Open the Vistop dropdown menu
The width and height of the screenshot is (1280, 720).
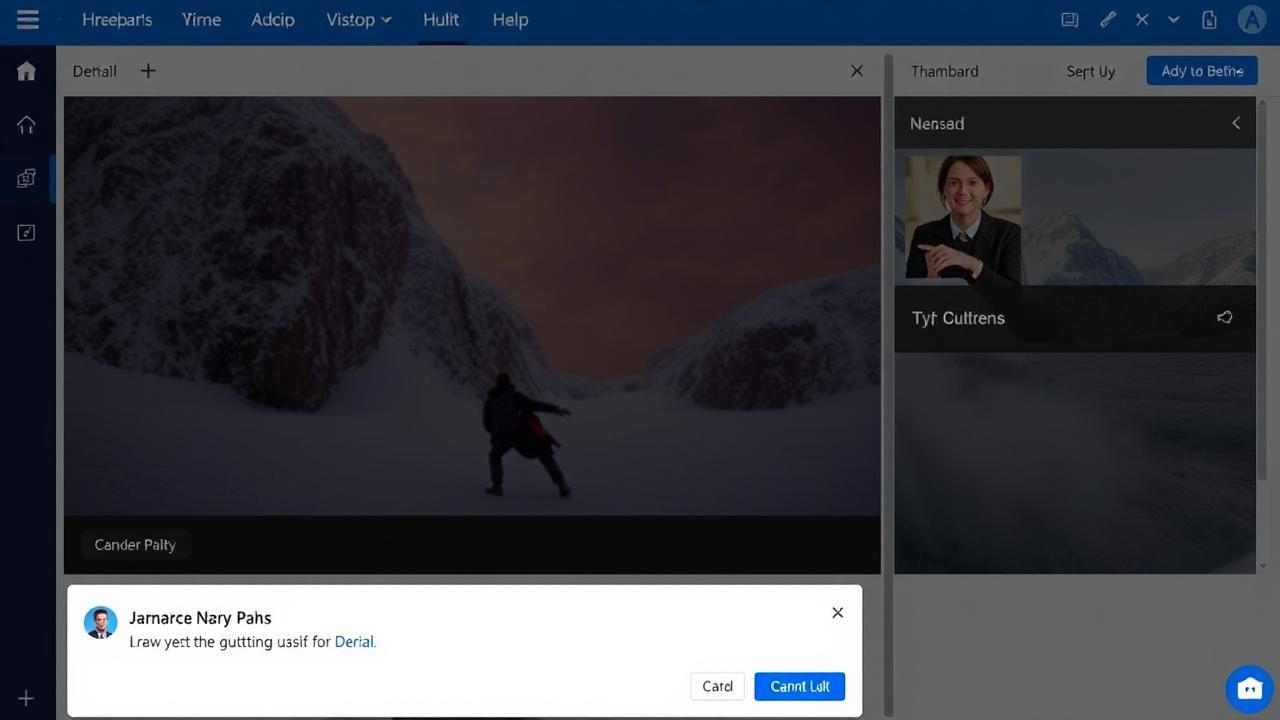(358, 20)
